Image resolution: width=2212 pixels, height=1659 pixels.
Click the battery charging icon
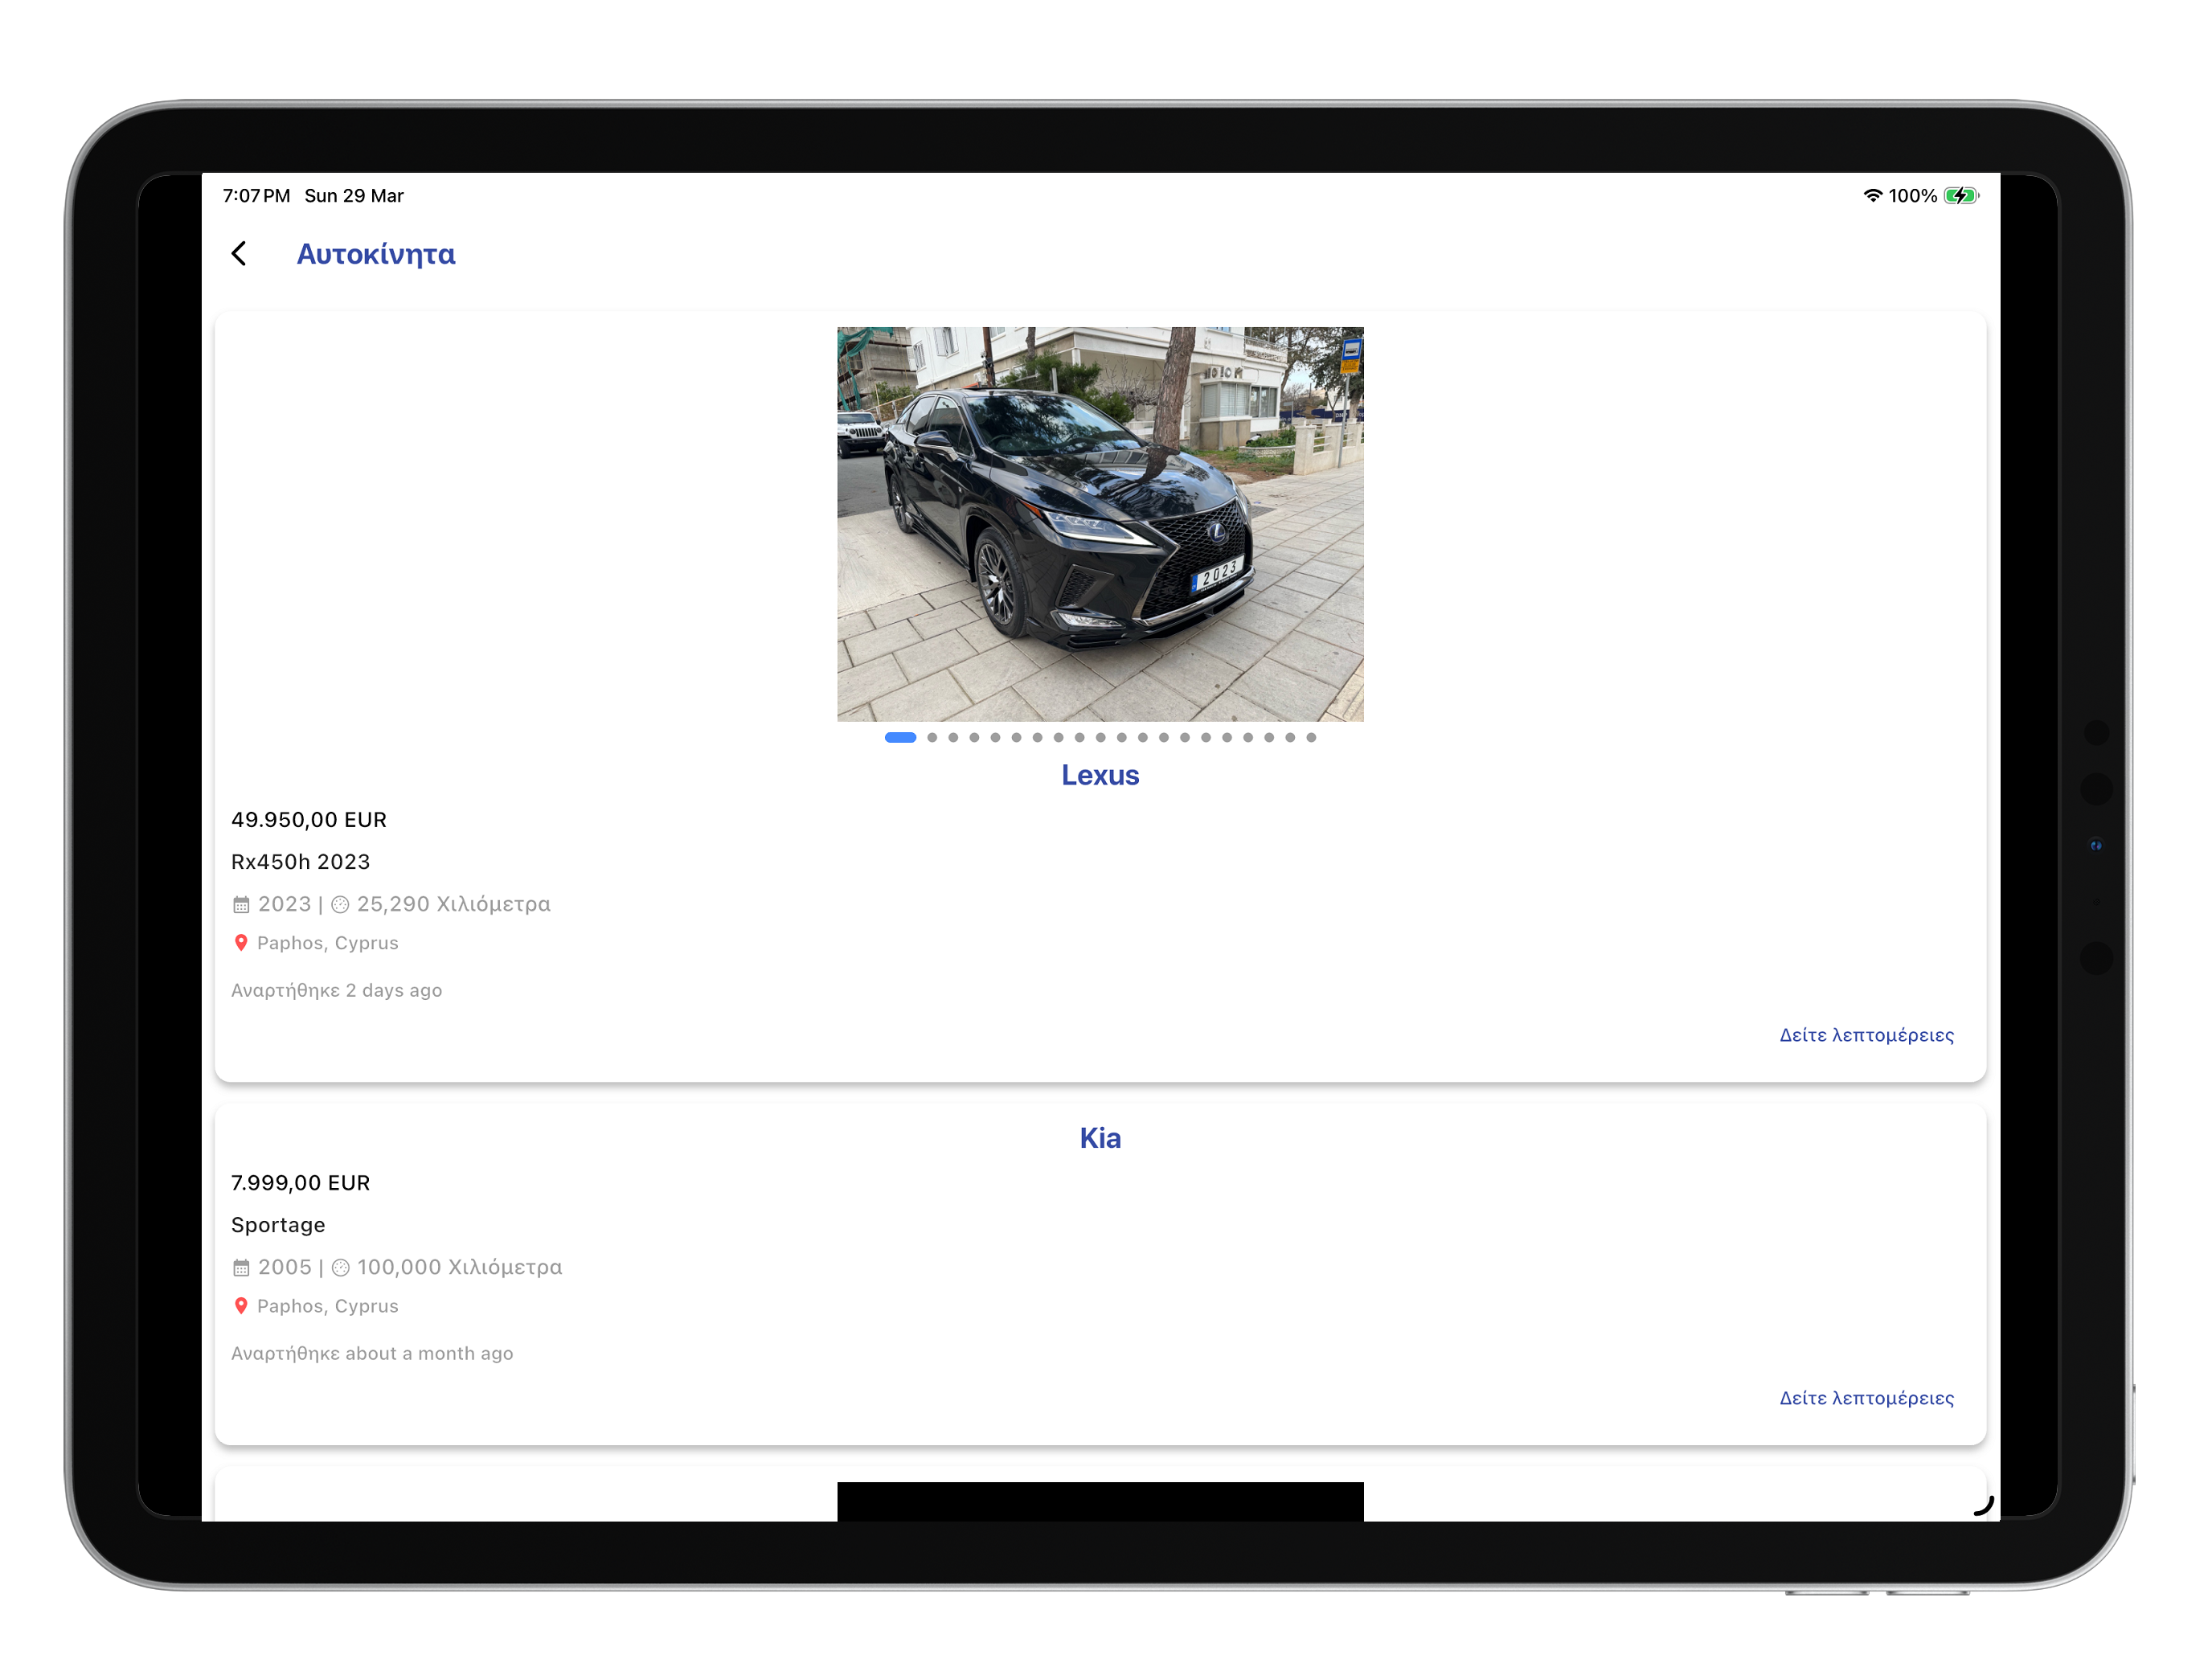(x=1961, y=196)
